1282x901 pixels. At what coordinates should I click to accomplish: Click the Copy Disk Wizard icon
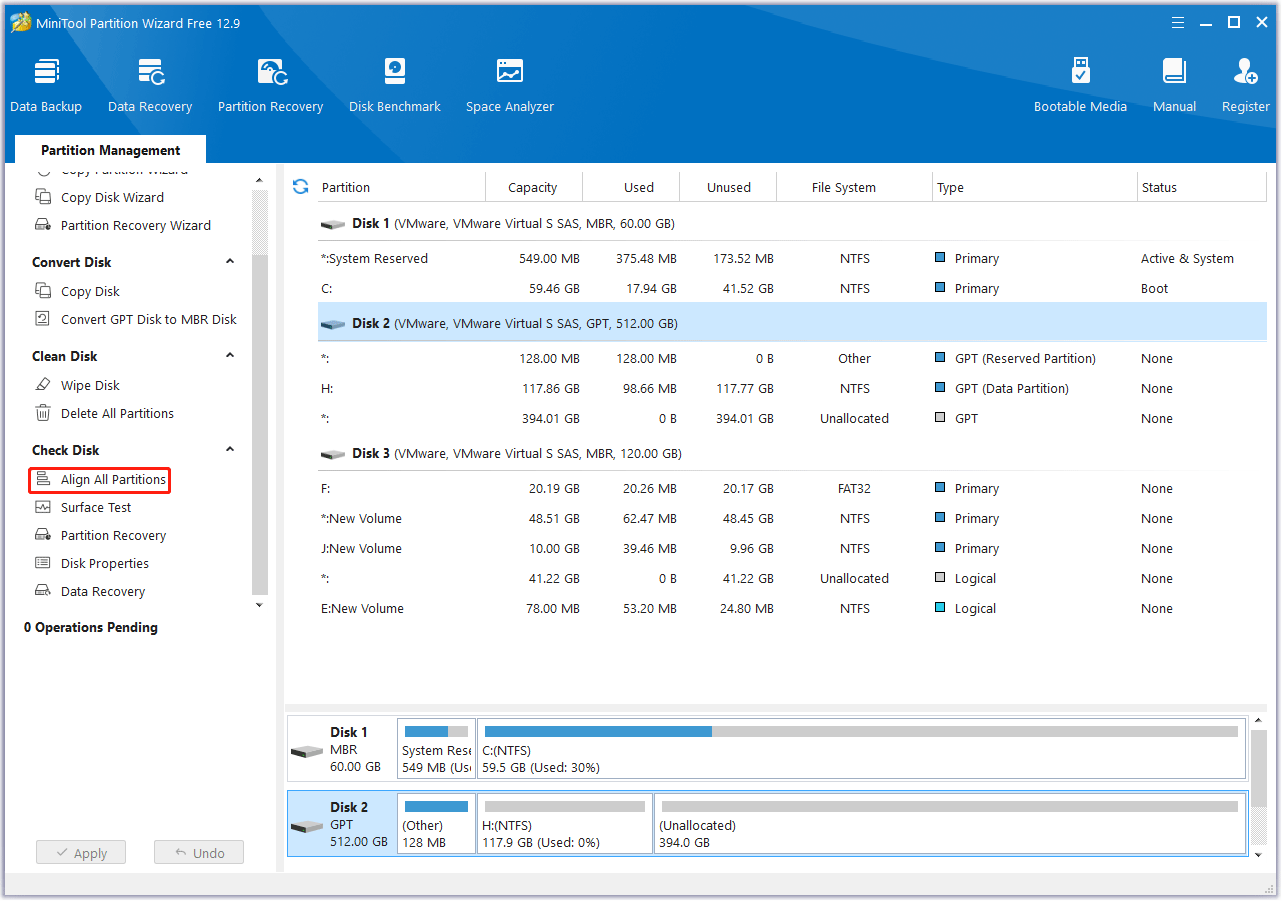coord(43,197)
